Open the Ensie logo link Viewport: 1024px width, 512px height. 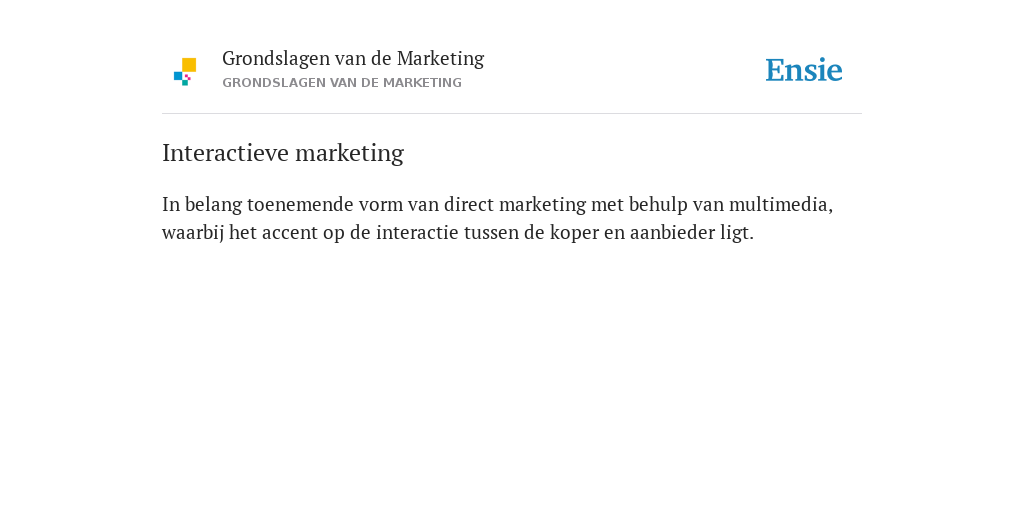804,70
